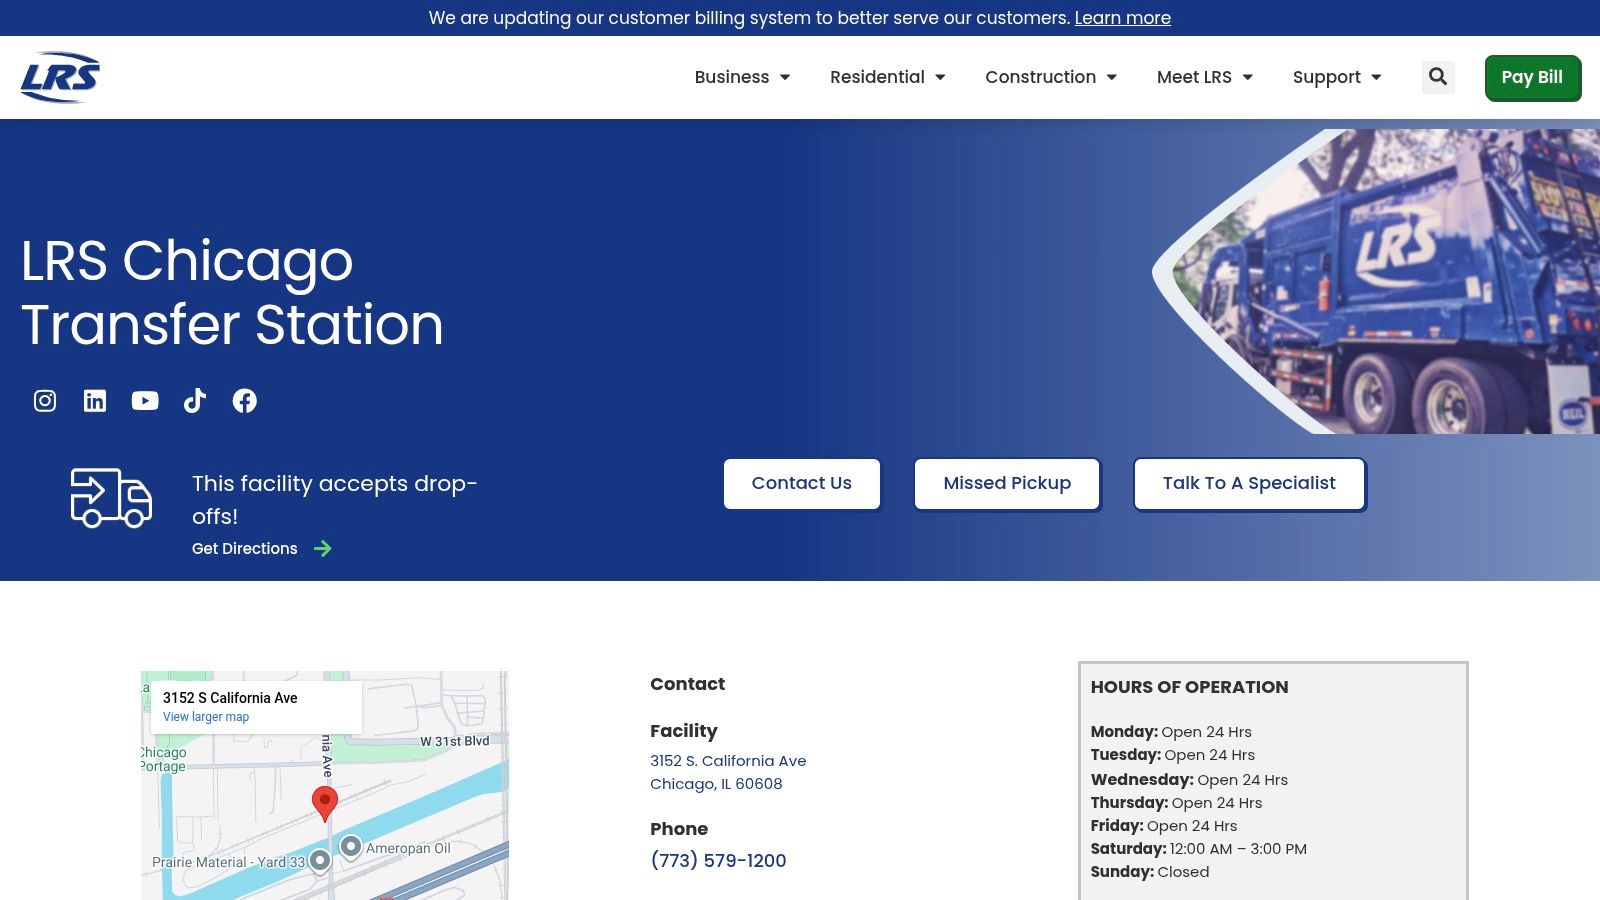Click the green Get Directions arrow
This screenshot has width=1600, height=900.
(x=323, y=548)
